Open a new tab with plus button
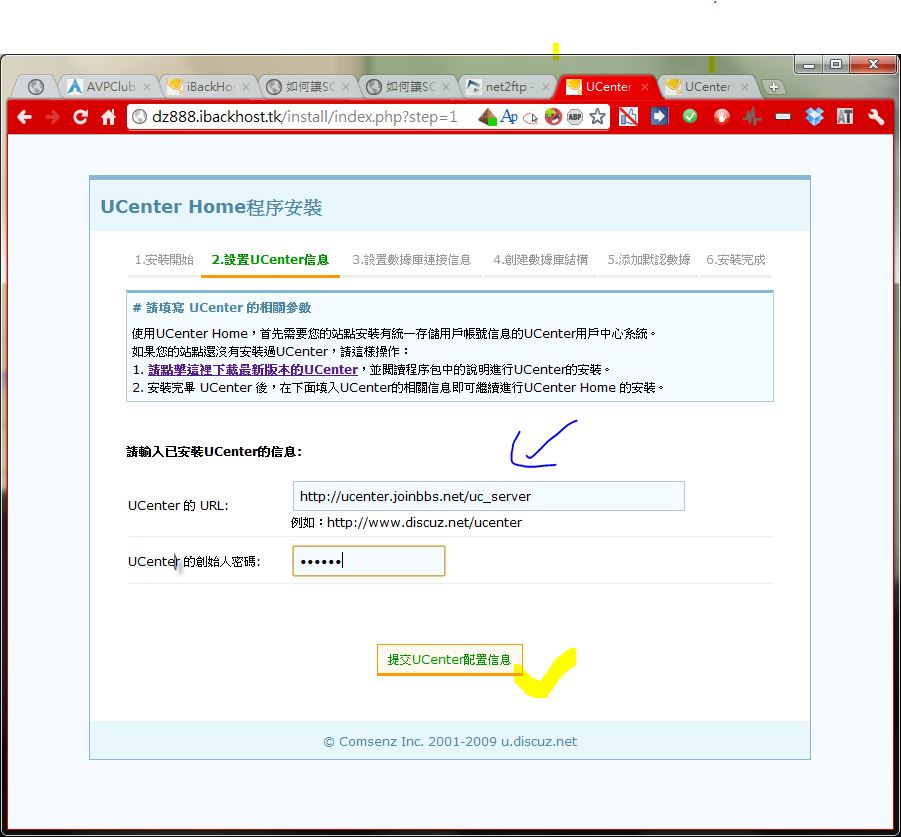Image resolution: width=901 pixels, height=837 pixels. (x=773, y=87)
